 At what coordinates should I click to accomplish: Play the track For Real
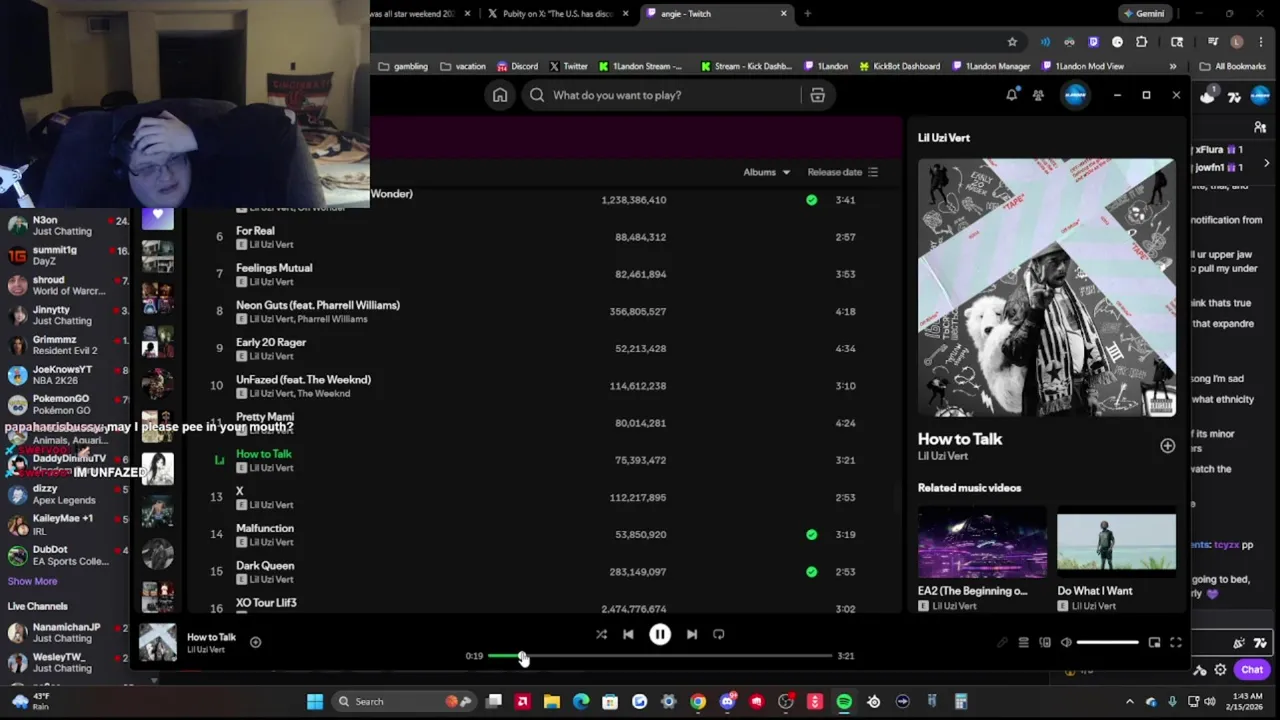tap(255, 231)
